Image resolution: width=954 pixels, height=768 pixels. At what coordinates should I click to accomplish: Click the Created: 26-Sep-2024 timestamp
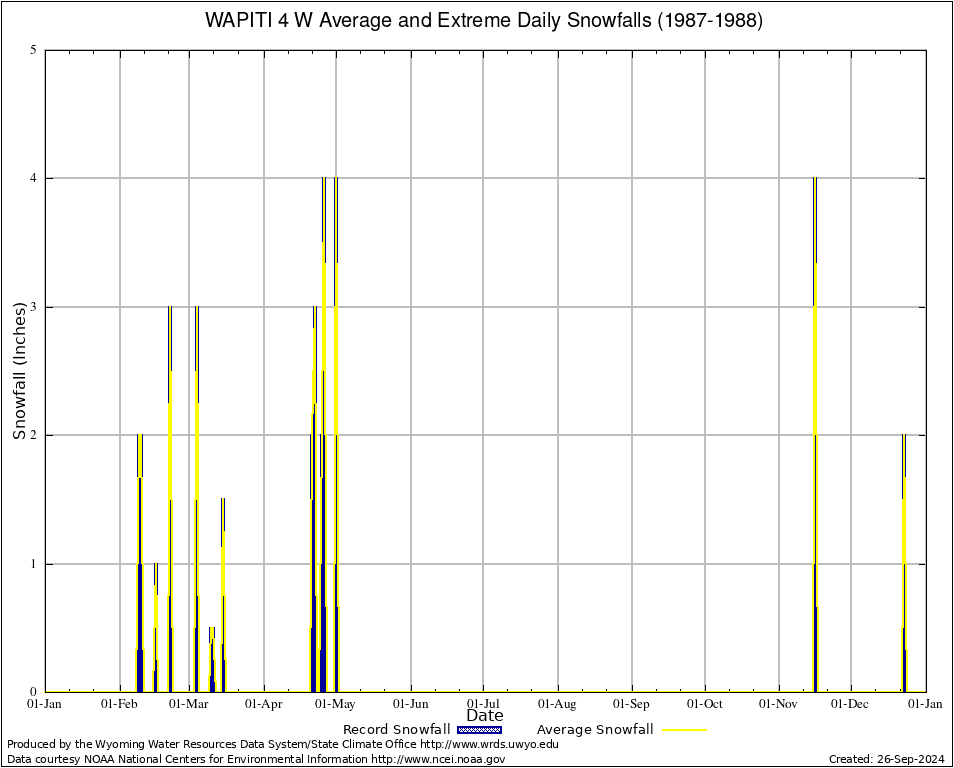pos(887,759)
